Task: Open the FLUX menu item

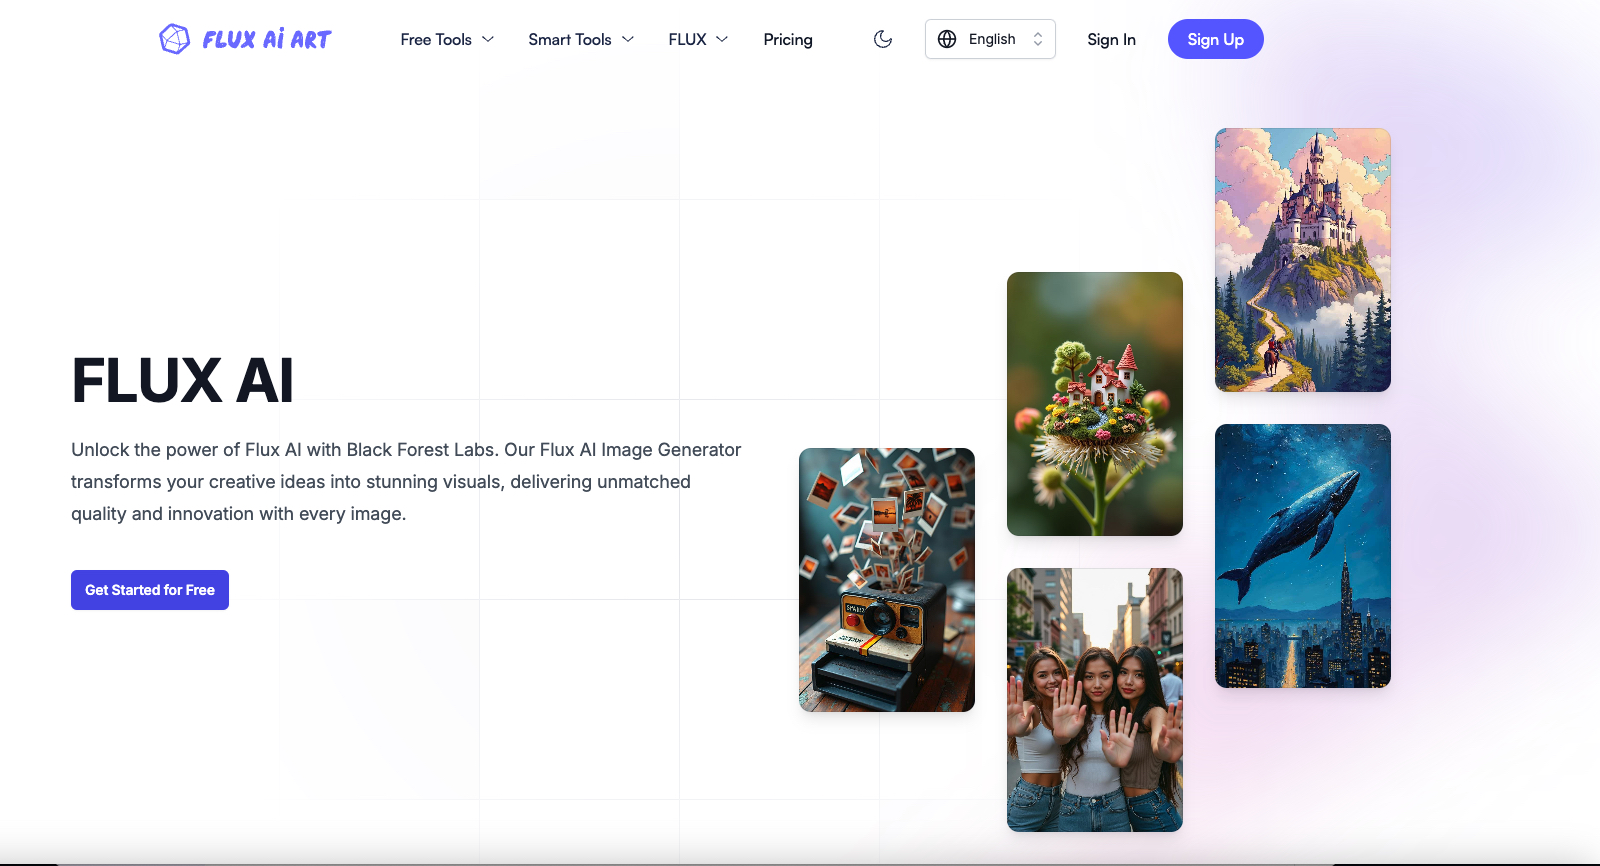Action: (687, 39)
